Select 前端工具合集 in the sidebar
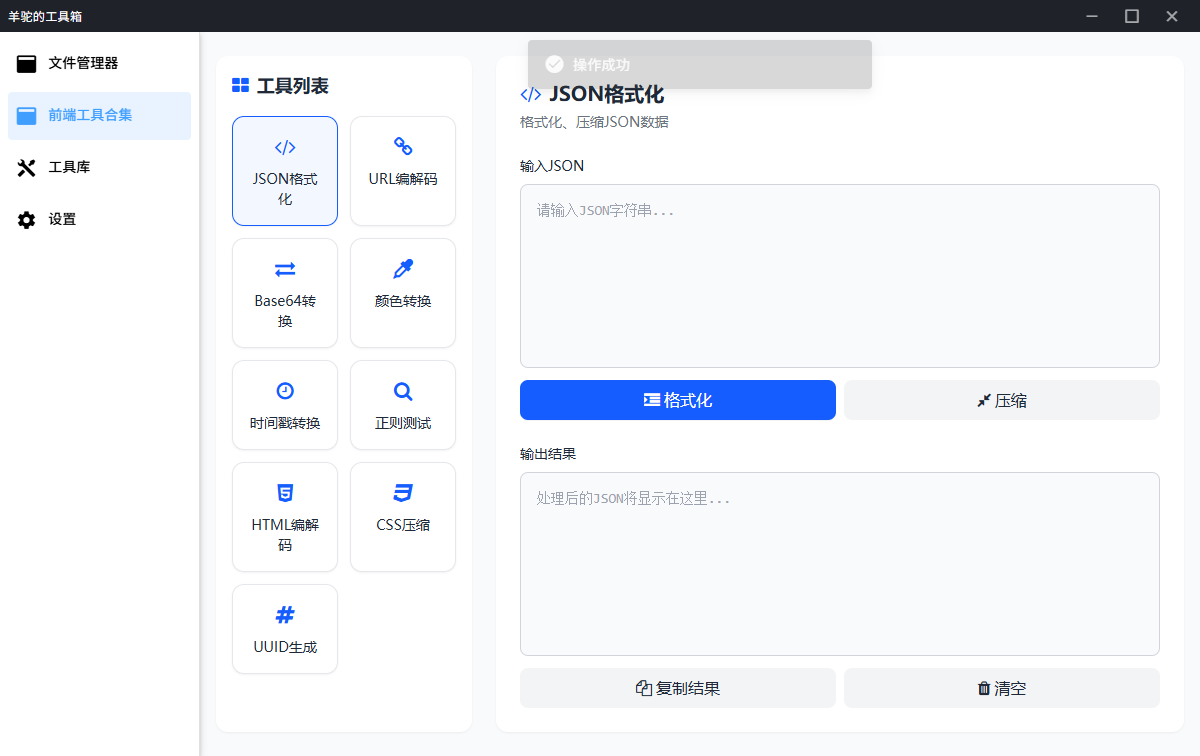1200x756 pixels. [x=99, y=116]
